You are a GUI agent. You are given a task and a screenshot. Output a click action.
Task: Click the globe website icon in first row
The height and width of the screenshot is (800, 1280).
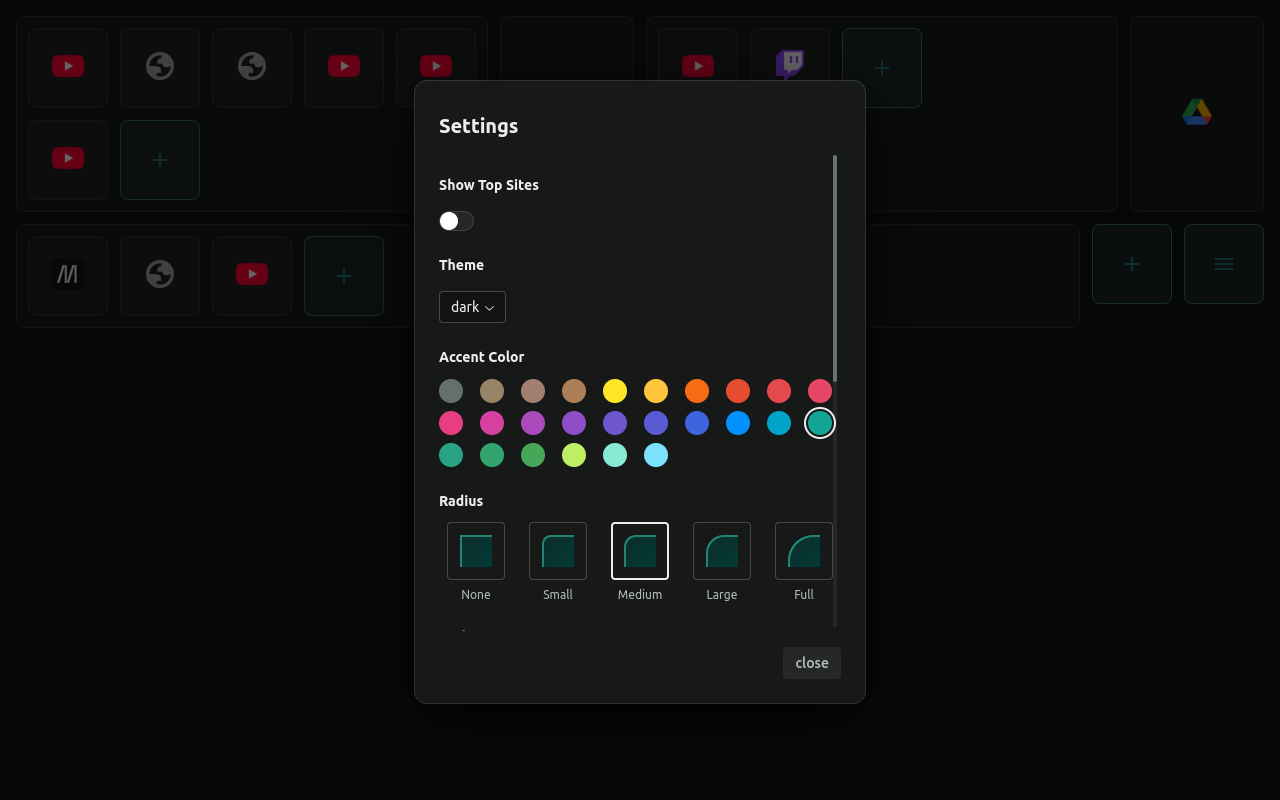(x=159, y=66)
